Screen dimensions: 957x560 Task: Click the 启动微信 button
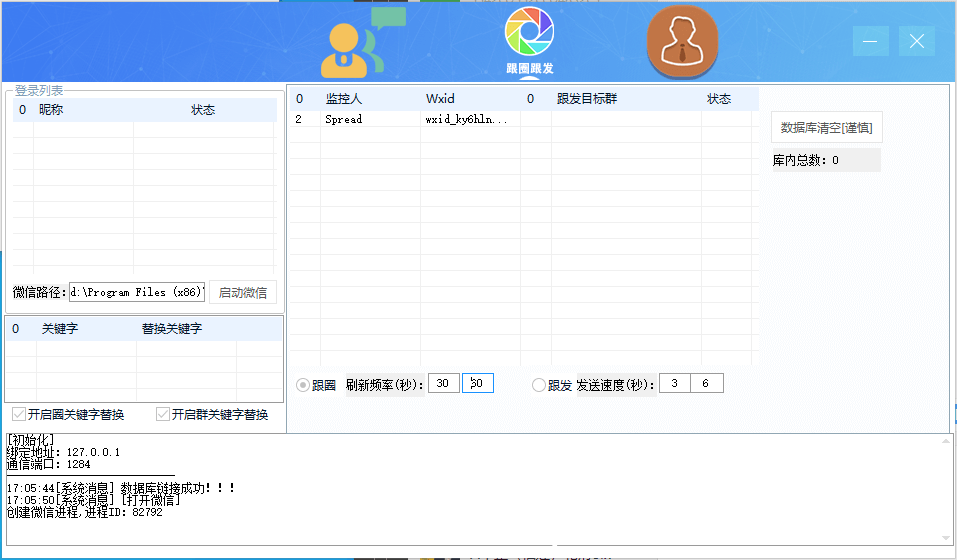point(243,293)
